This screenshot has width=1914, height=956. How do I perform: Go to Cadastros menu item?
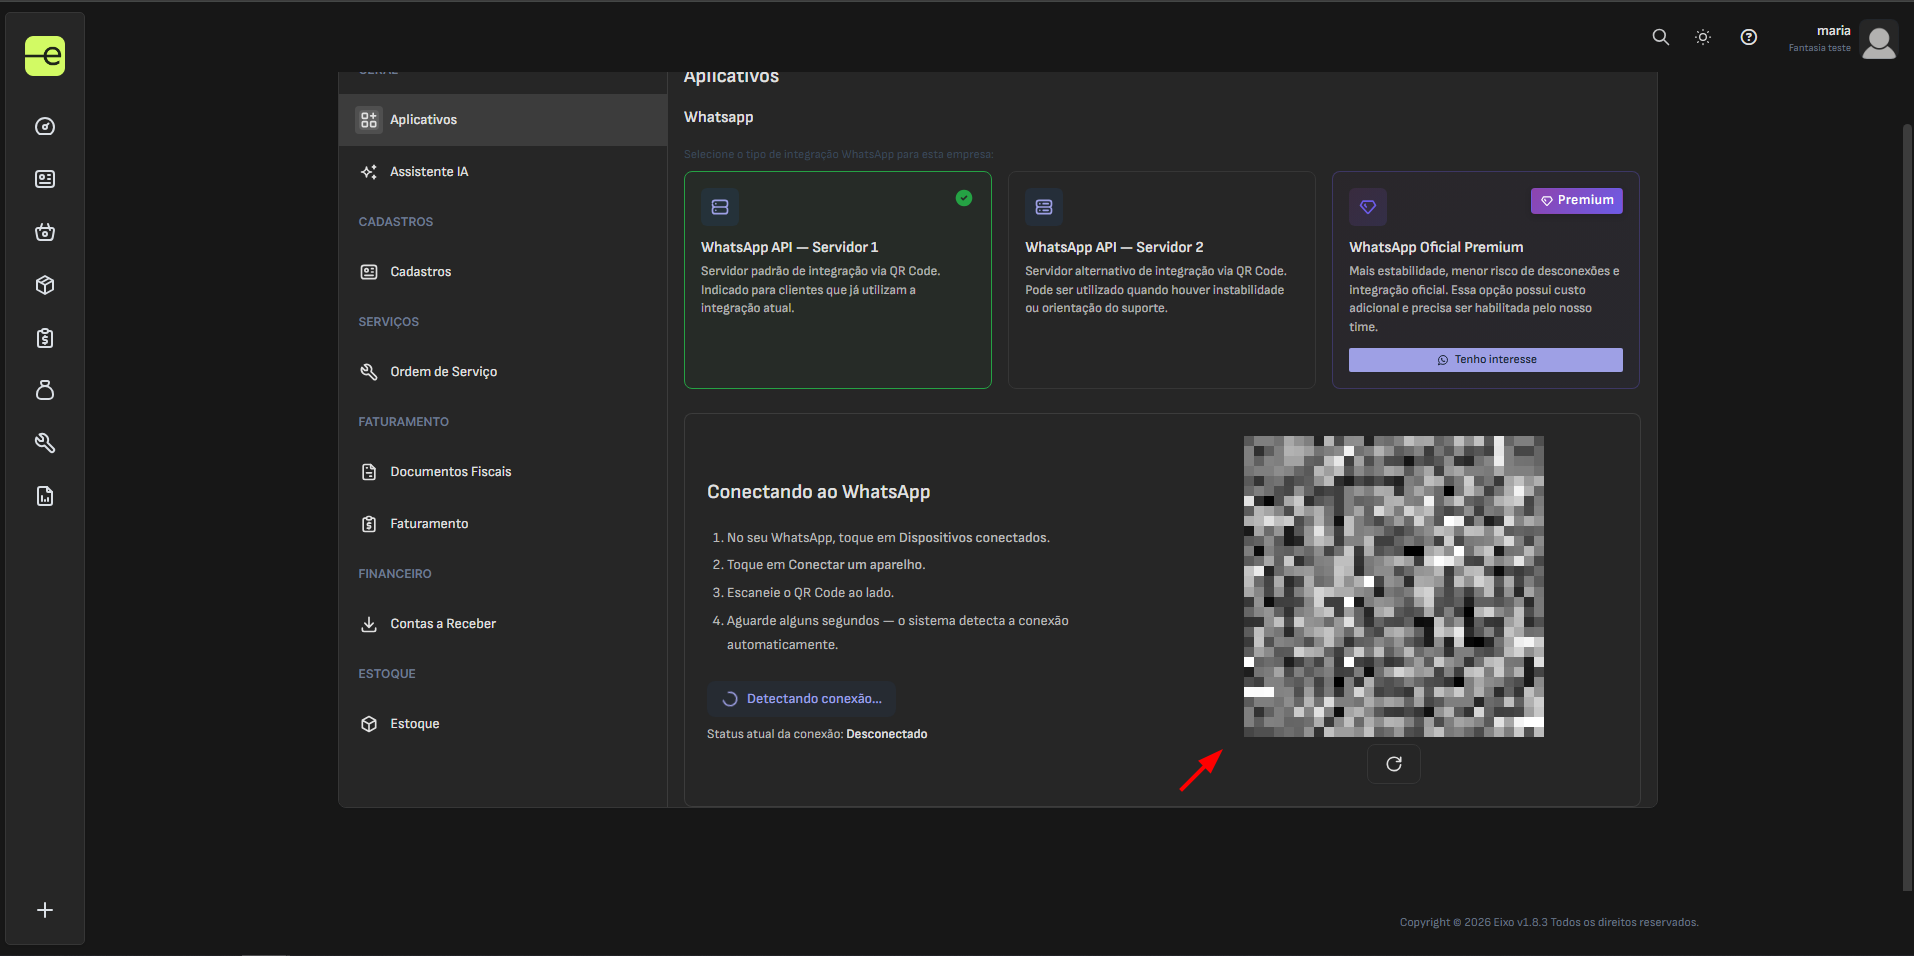tap(503, 272)
